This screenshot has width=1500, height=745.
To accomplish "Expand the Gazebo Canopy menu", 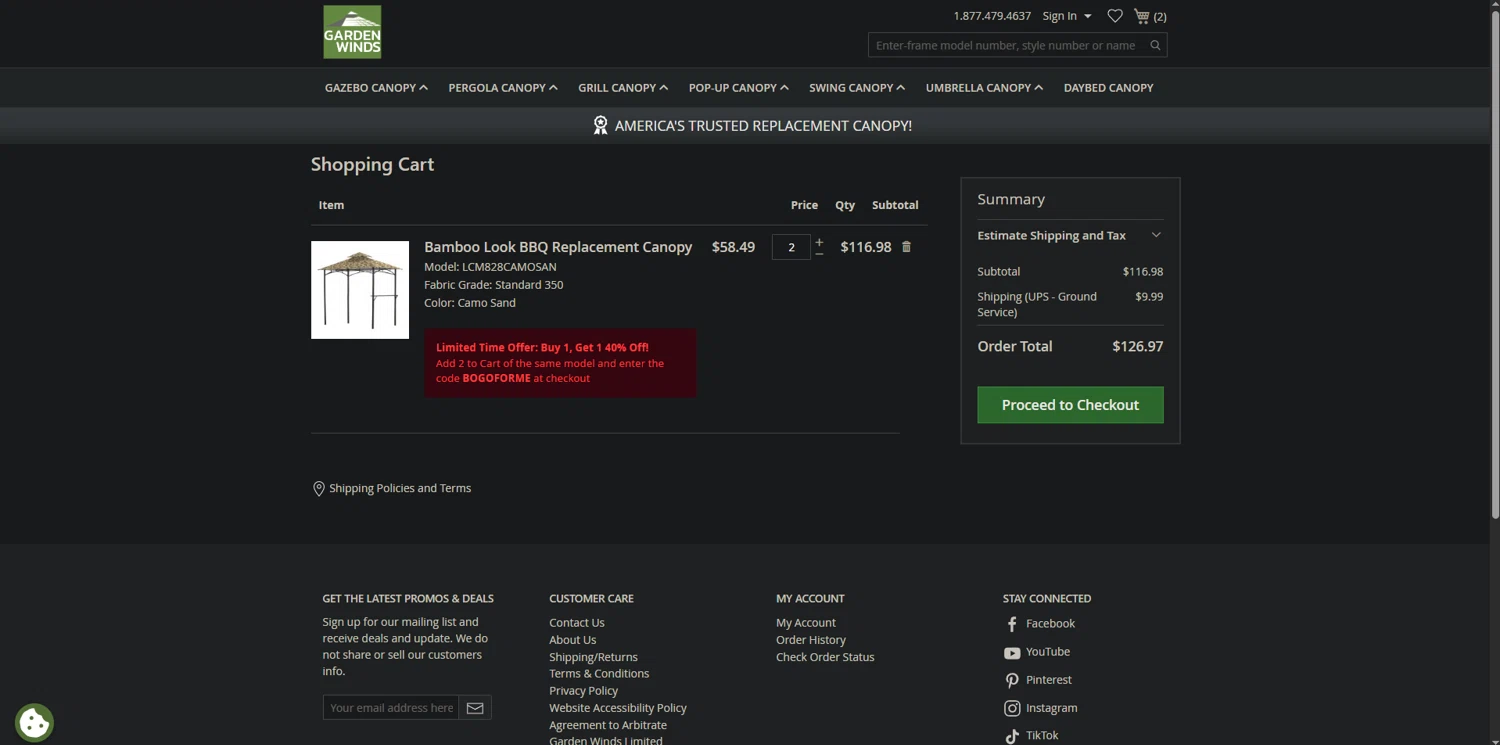I will pyautogui.click(x=376, y=88).
